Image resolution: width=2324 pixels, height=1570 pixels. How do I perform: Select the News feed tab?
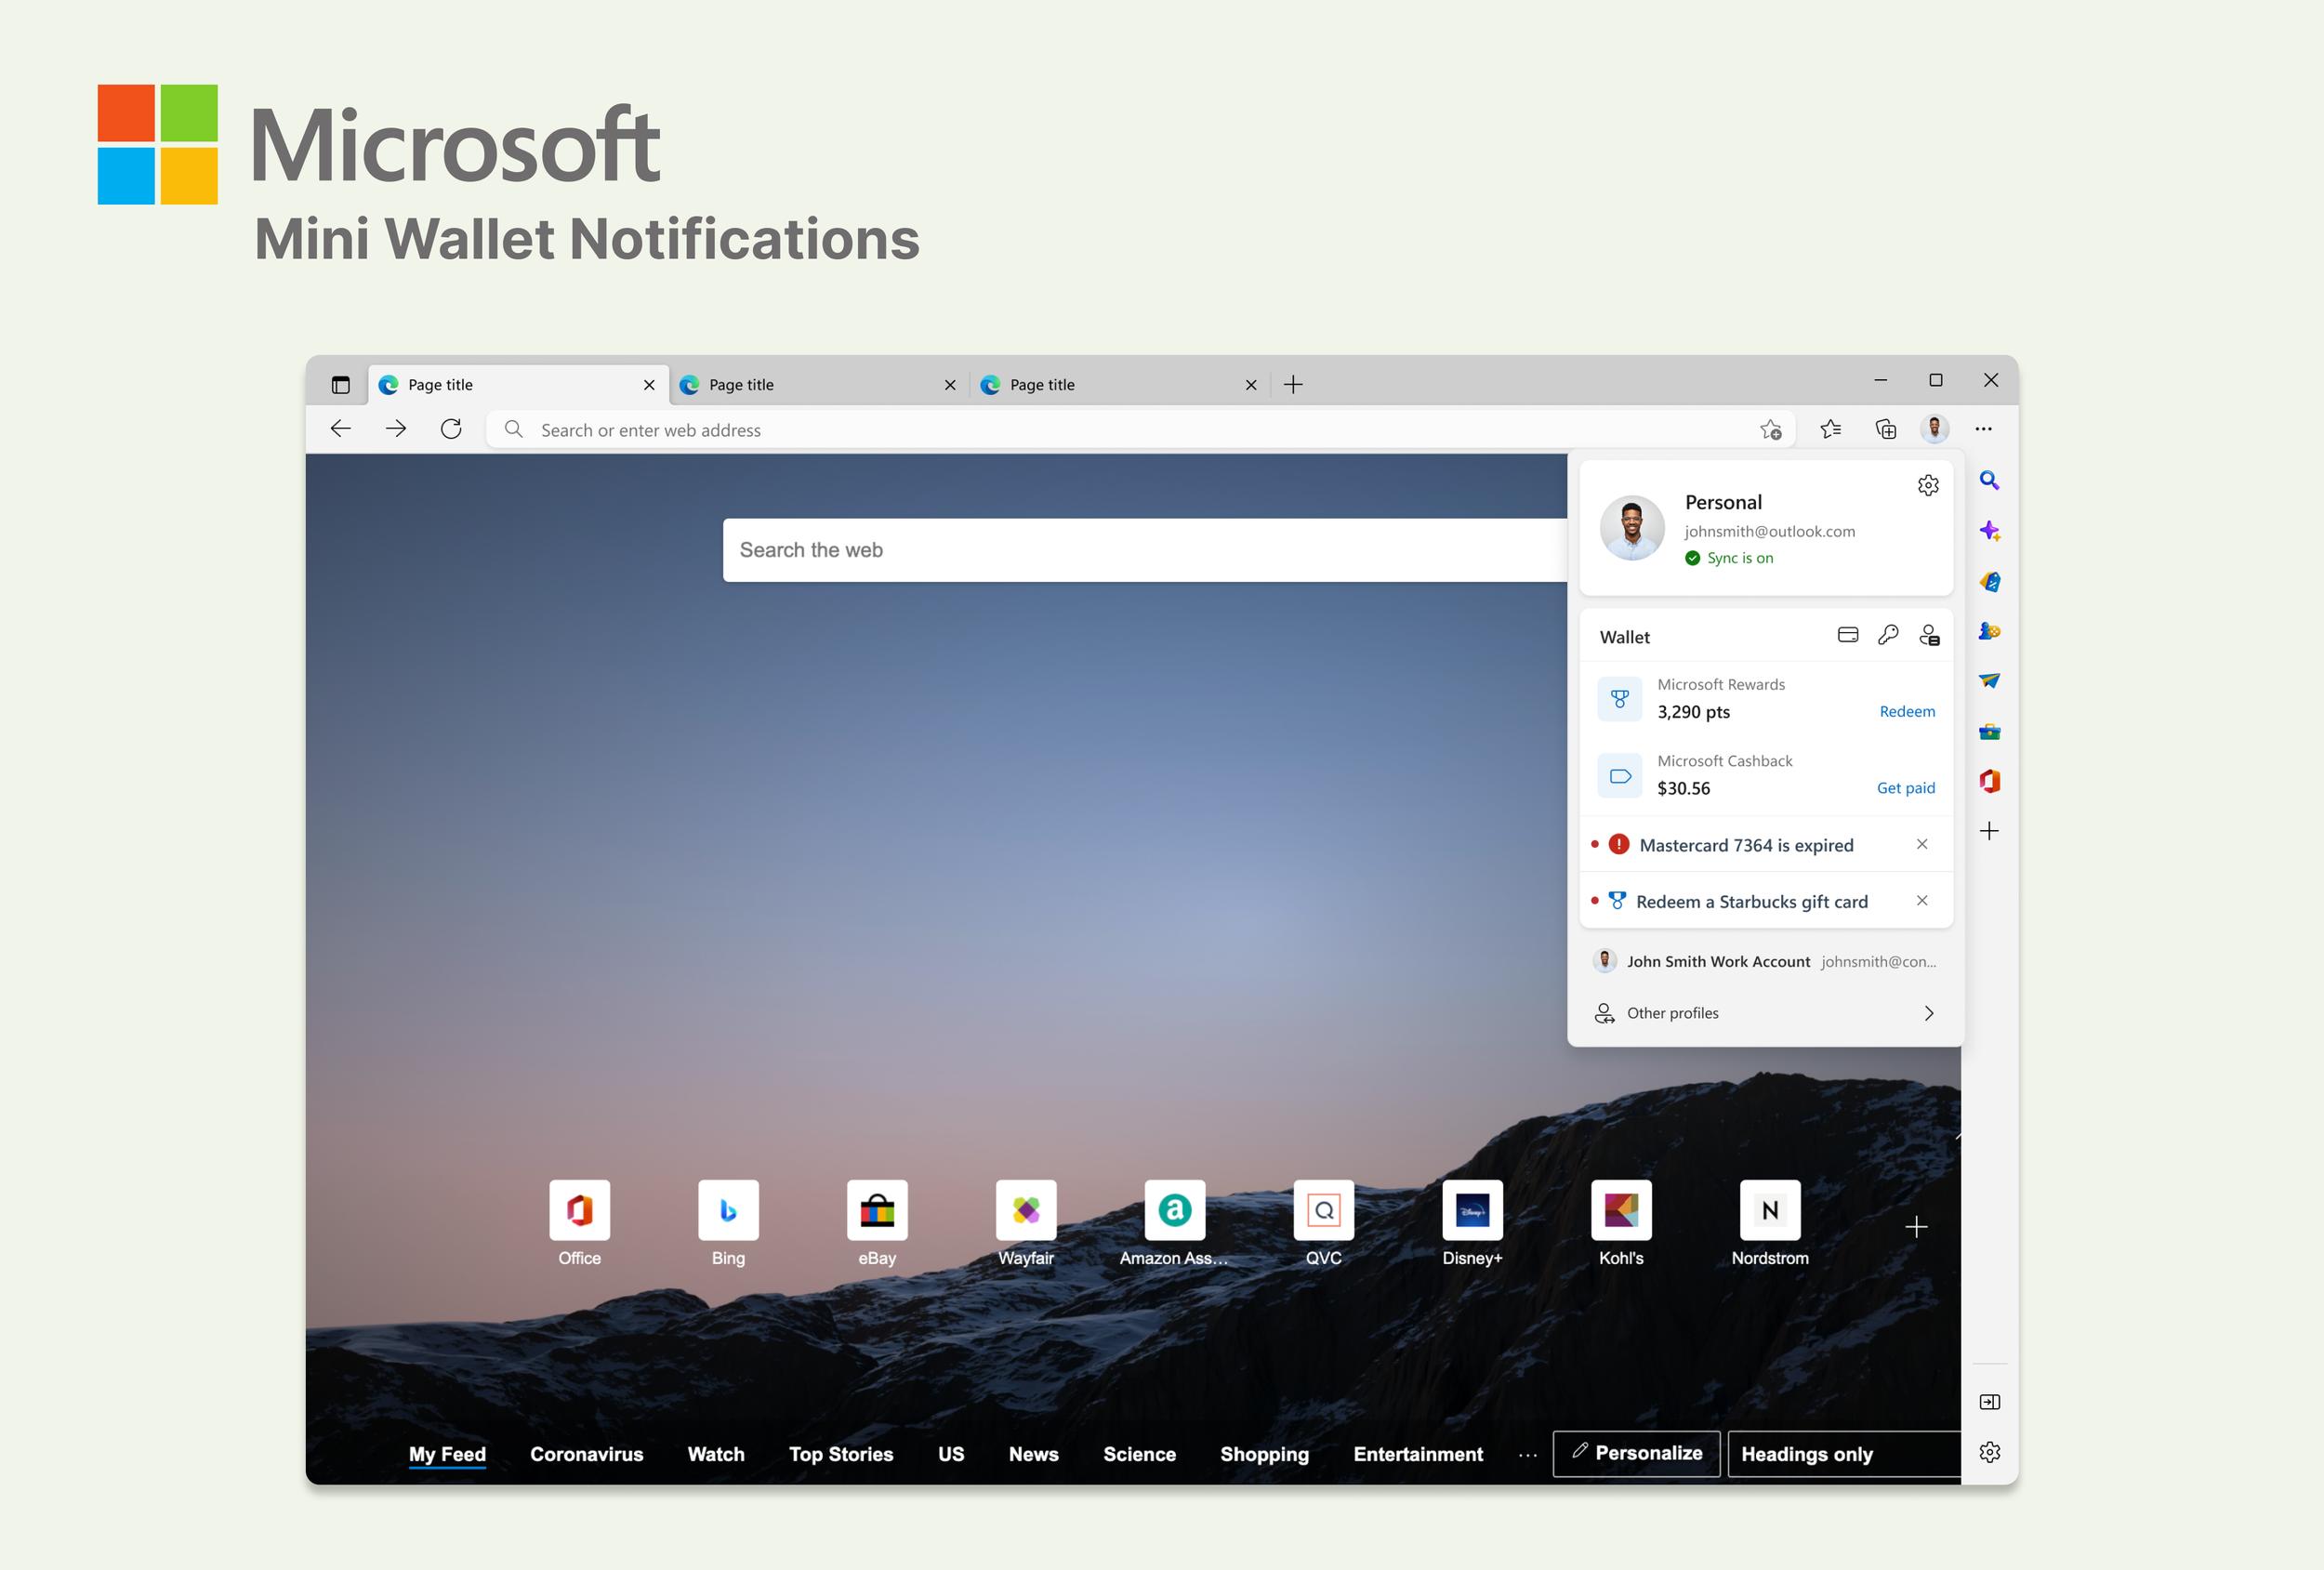tap(1033, 1454)
